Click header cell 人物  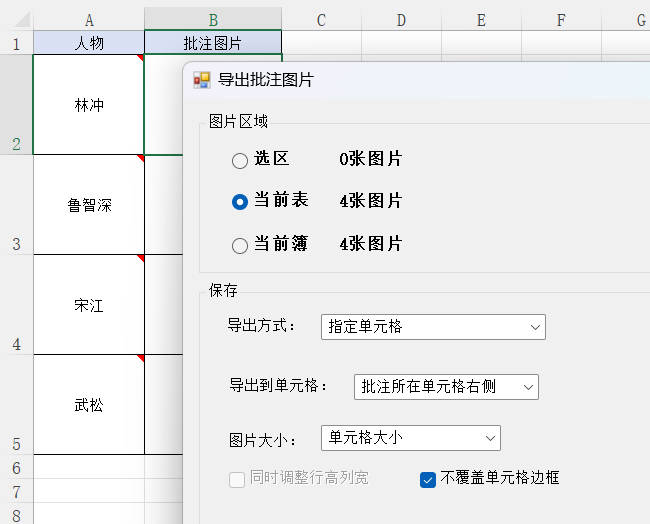coord(89,43)
